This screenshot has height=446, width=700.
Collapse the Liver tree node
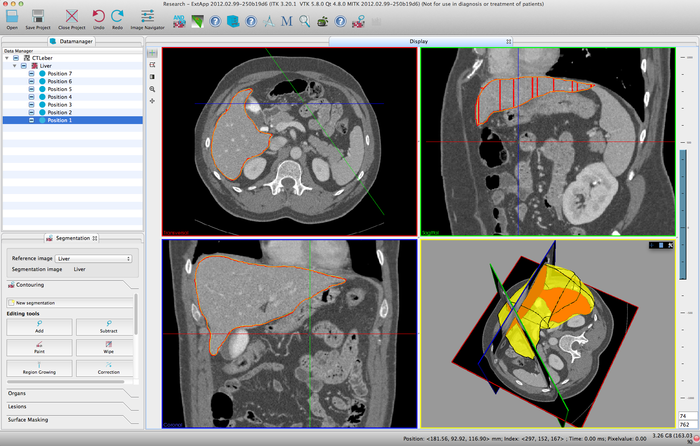15,66
